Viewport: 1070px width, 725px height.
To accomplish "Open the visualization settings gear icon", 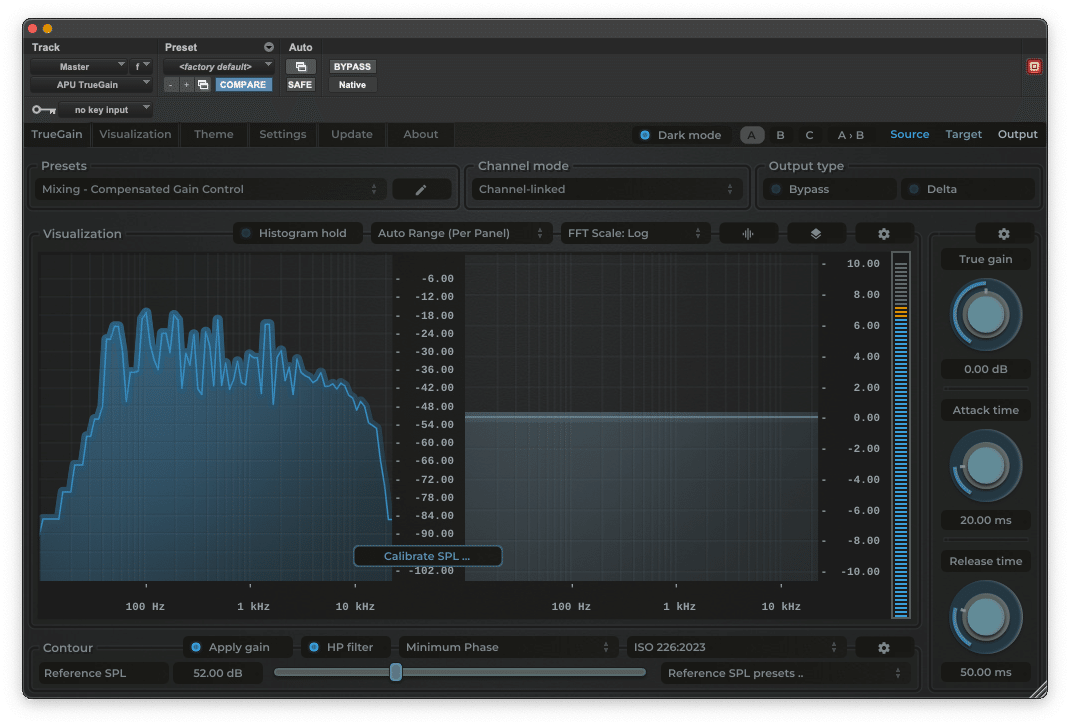I will click(884, 233).
